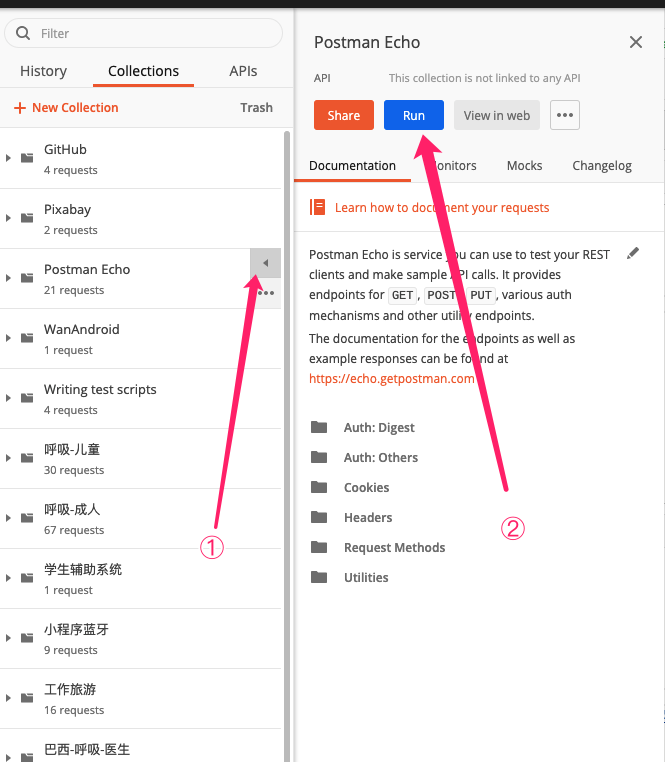Viewport: 665px width, 762px height.
Task: Click the documentation book icon
Action: 318,207
